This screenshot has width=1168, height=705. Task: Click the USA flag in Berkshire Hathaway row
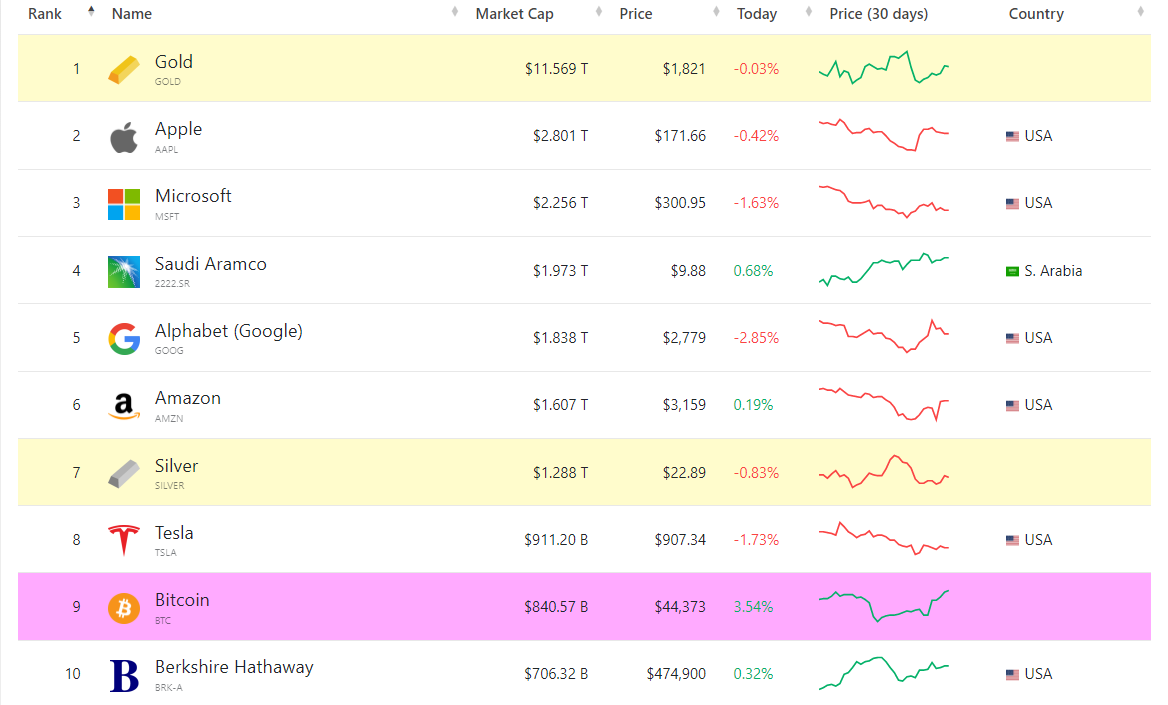(1012, 674)
